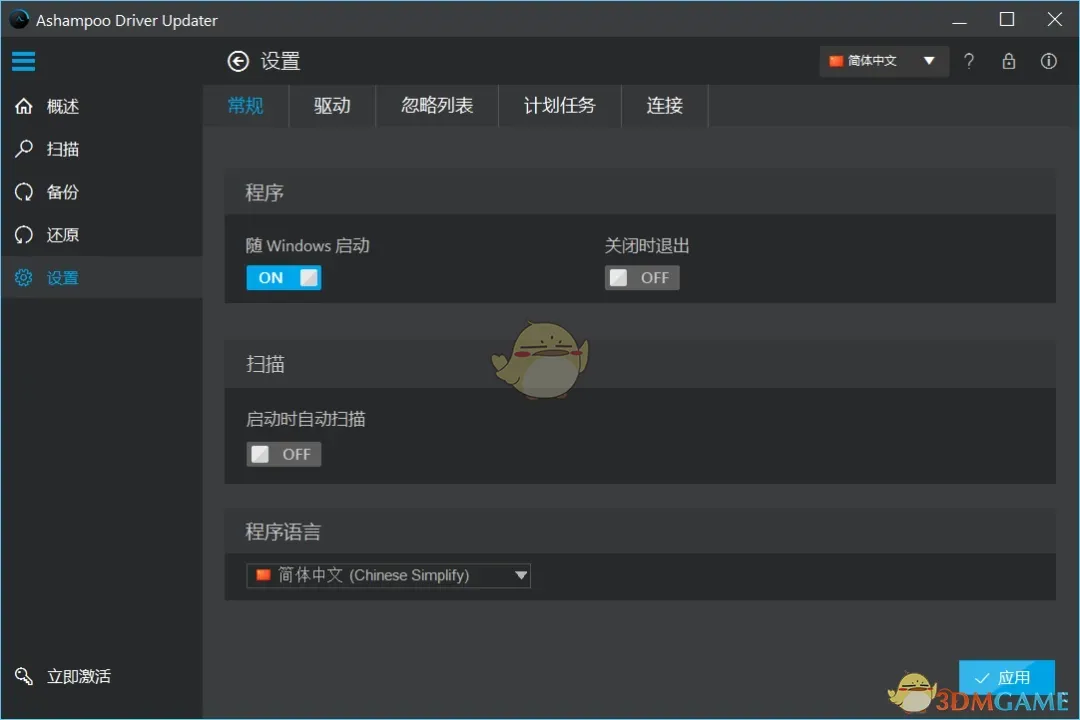Screen dimensions: 1080x720
Task: Click the 立即激活 activation link
Action: 78,676
